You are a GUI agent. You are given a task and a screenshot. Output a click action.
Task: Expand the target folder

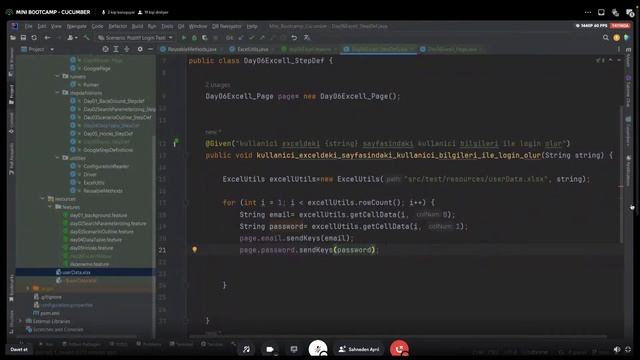(x=28, y=289)
